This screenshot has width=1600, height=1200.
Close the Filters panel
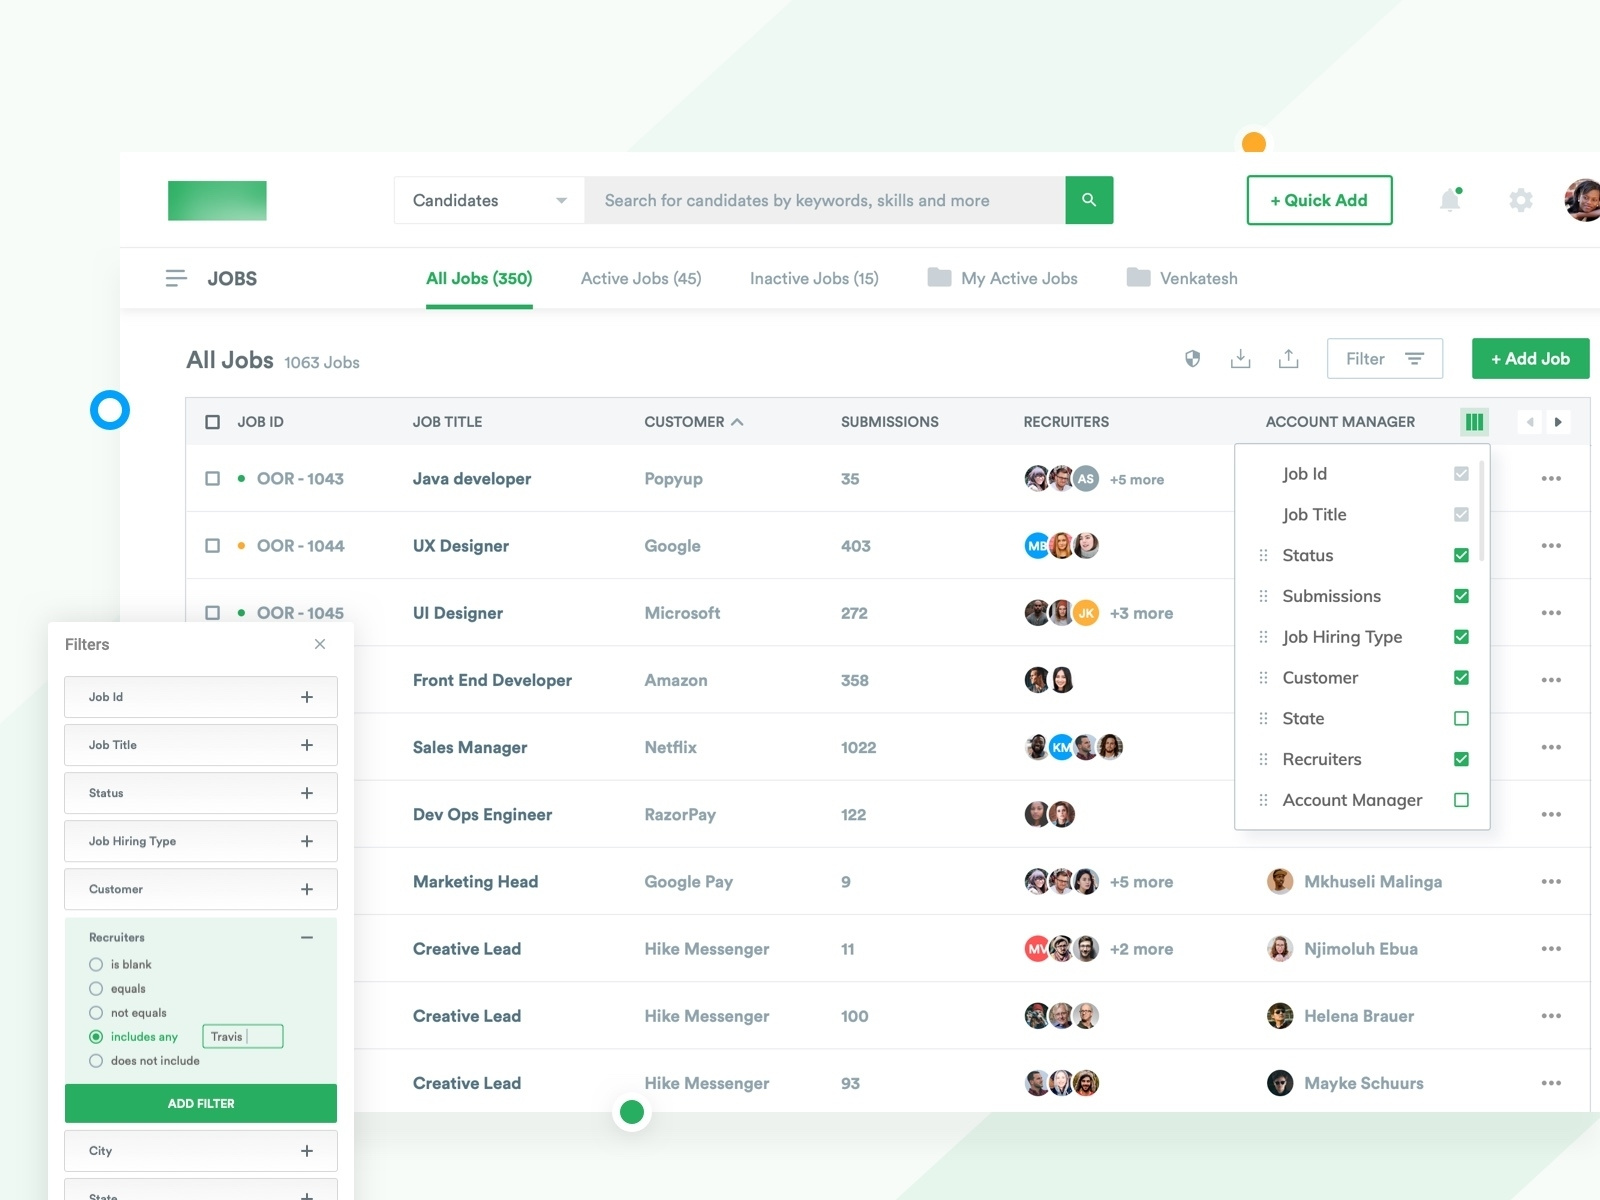pyautogui.click(x=320, y=644)
